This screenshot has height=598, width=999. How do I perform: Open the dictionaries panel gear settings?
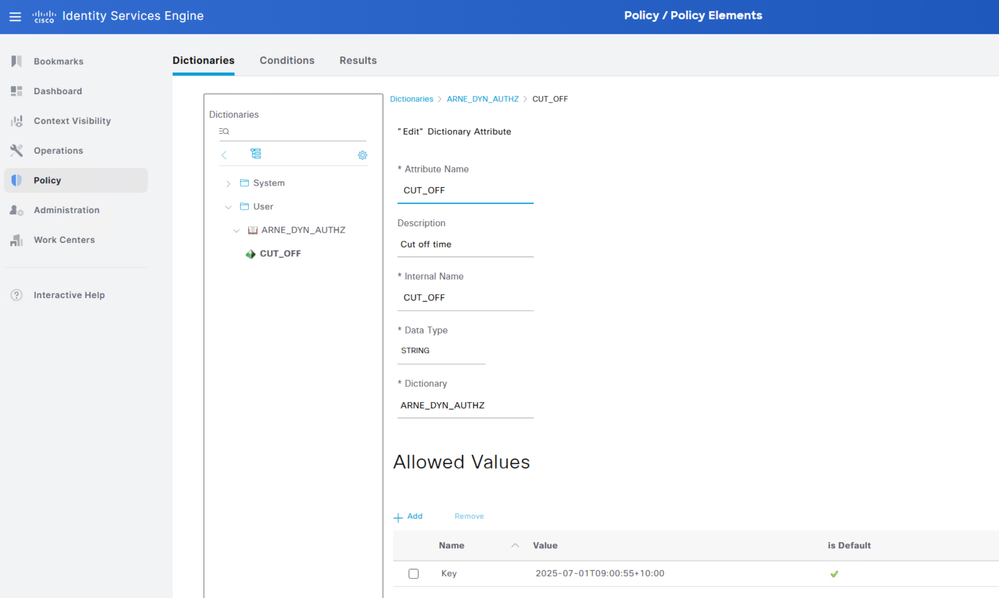(363, 155)
